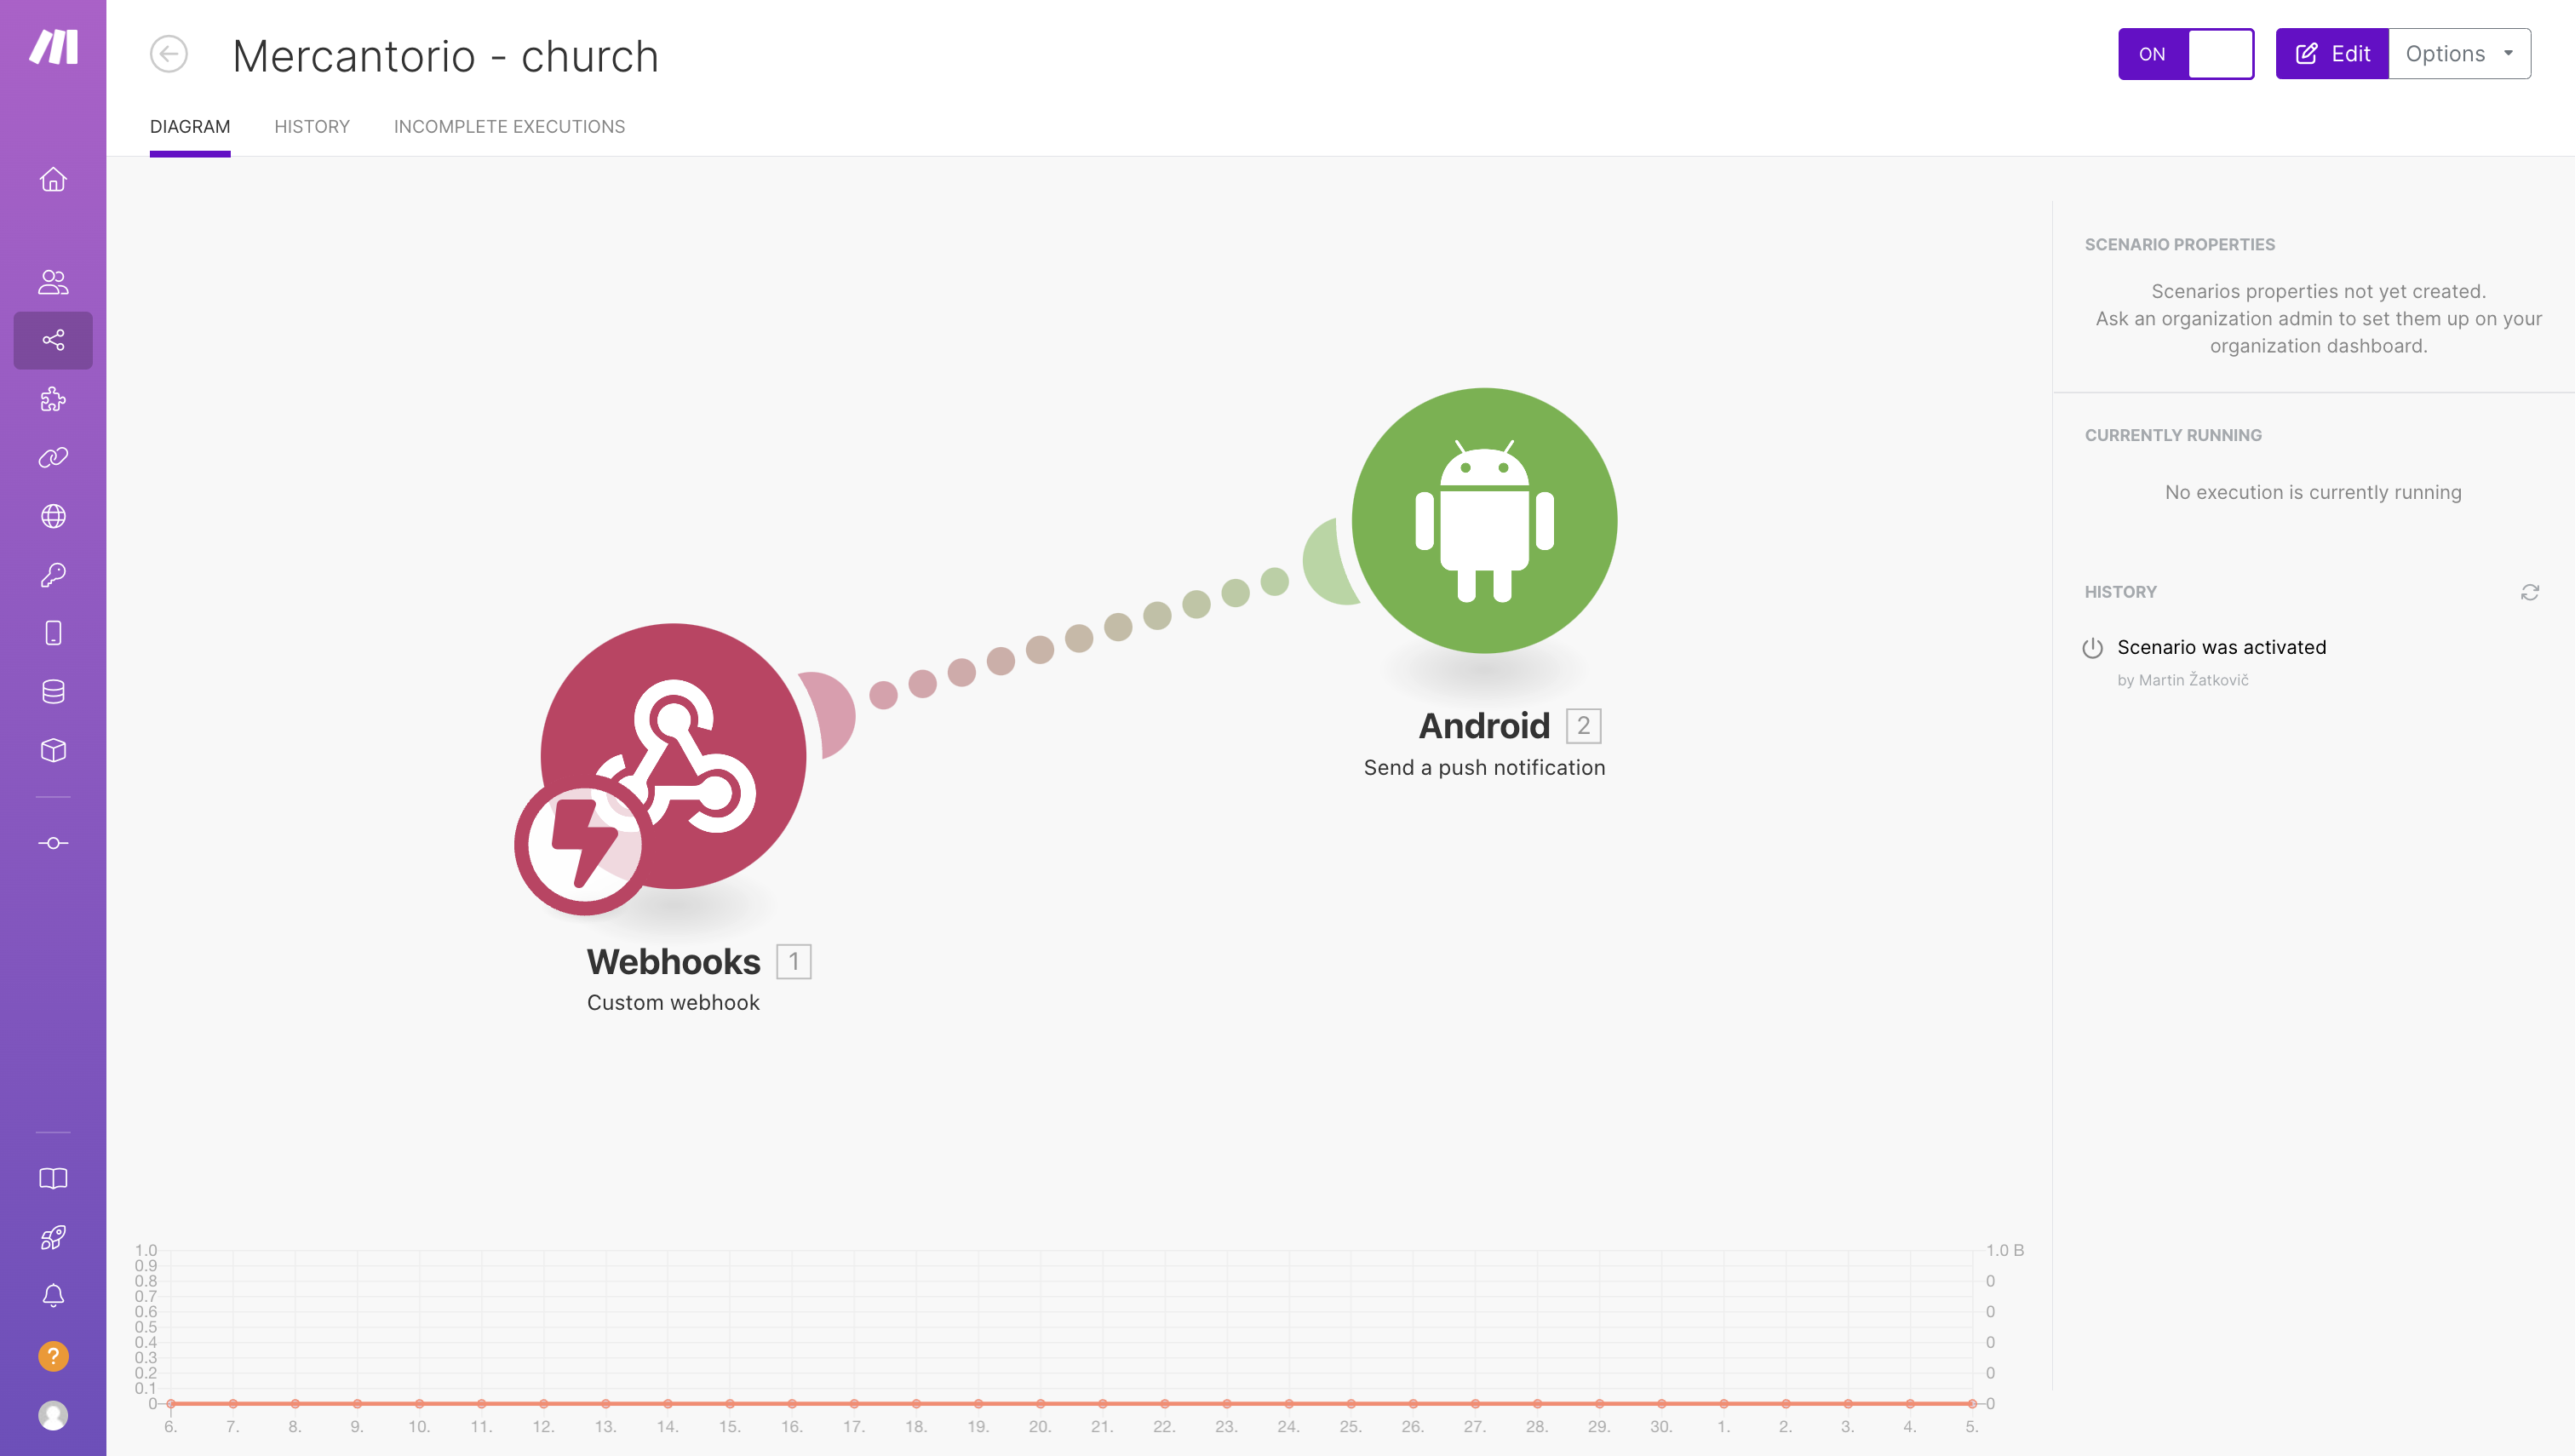Click the organization/globe sidebar icon
Screen dimensions: 2575x1456
coord(53,517)
